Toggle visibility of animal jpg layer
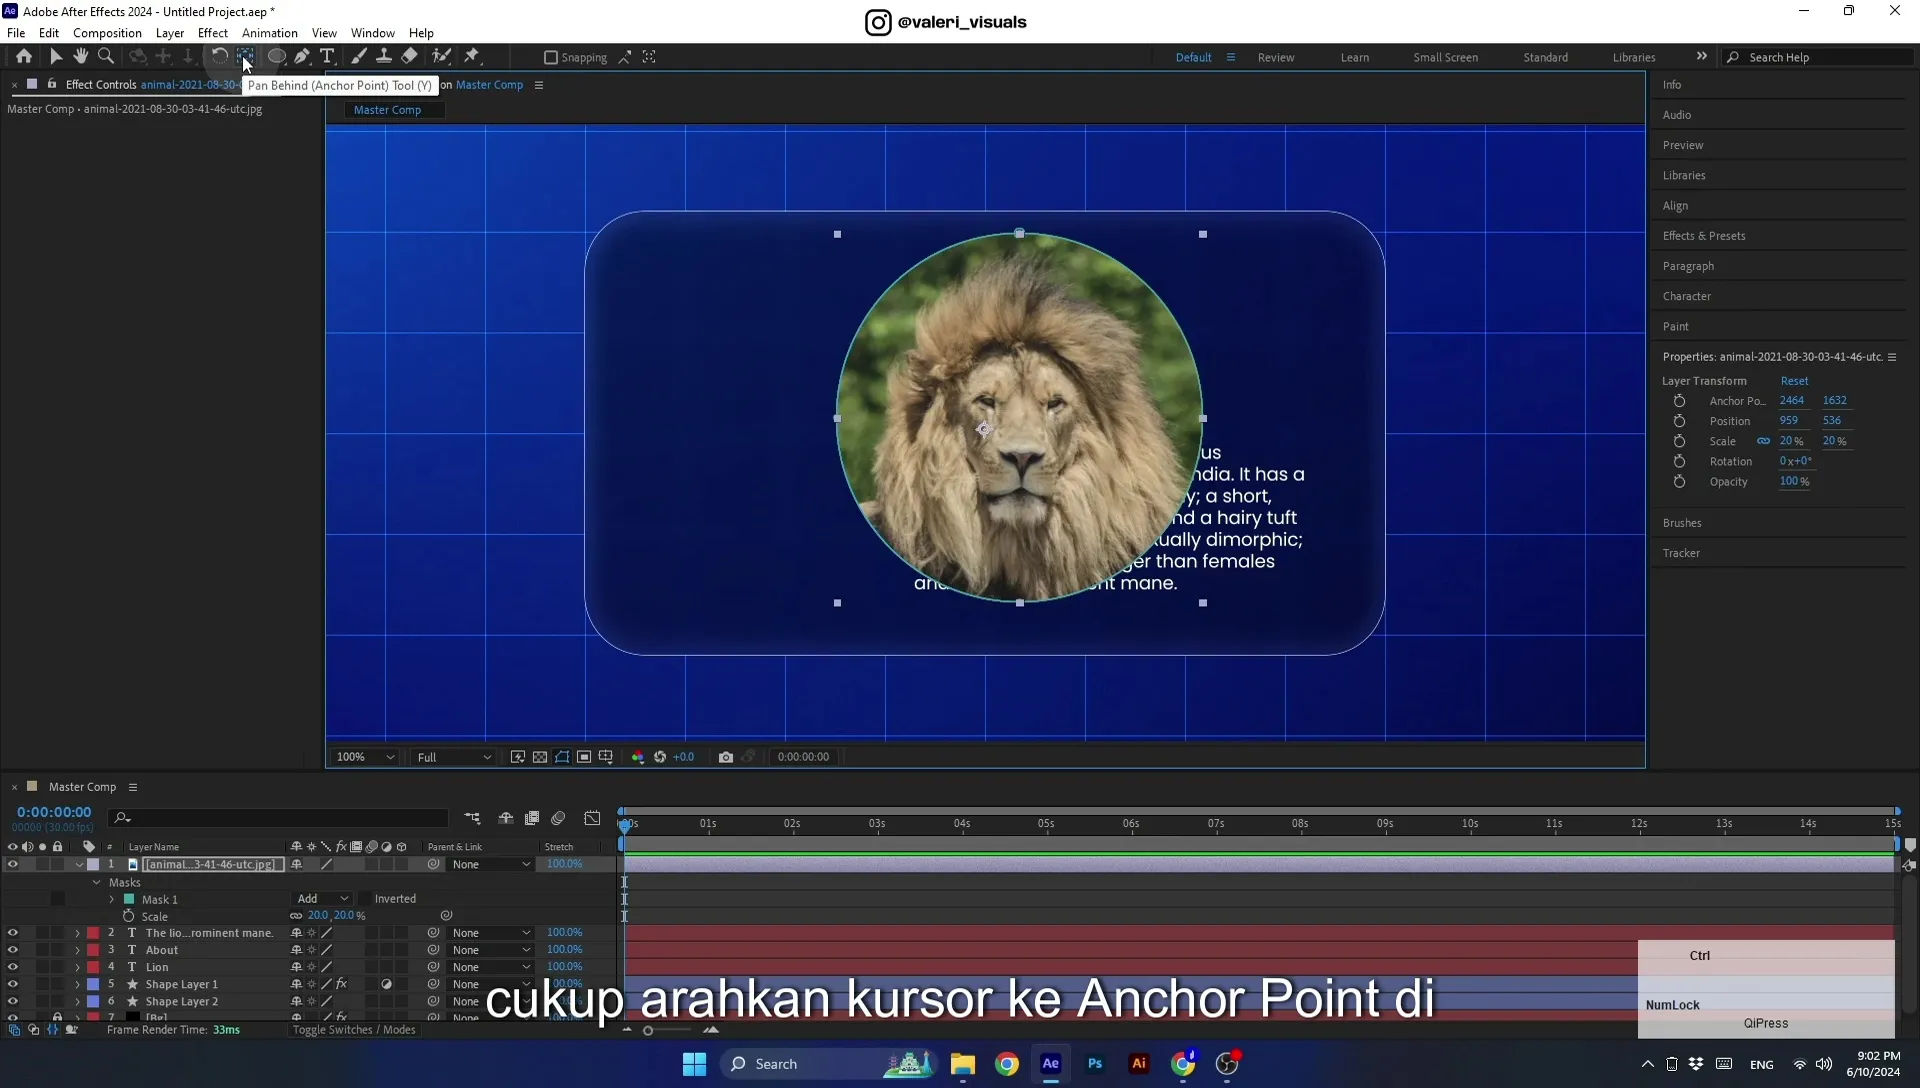 (12, 864)
